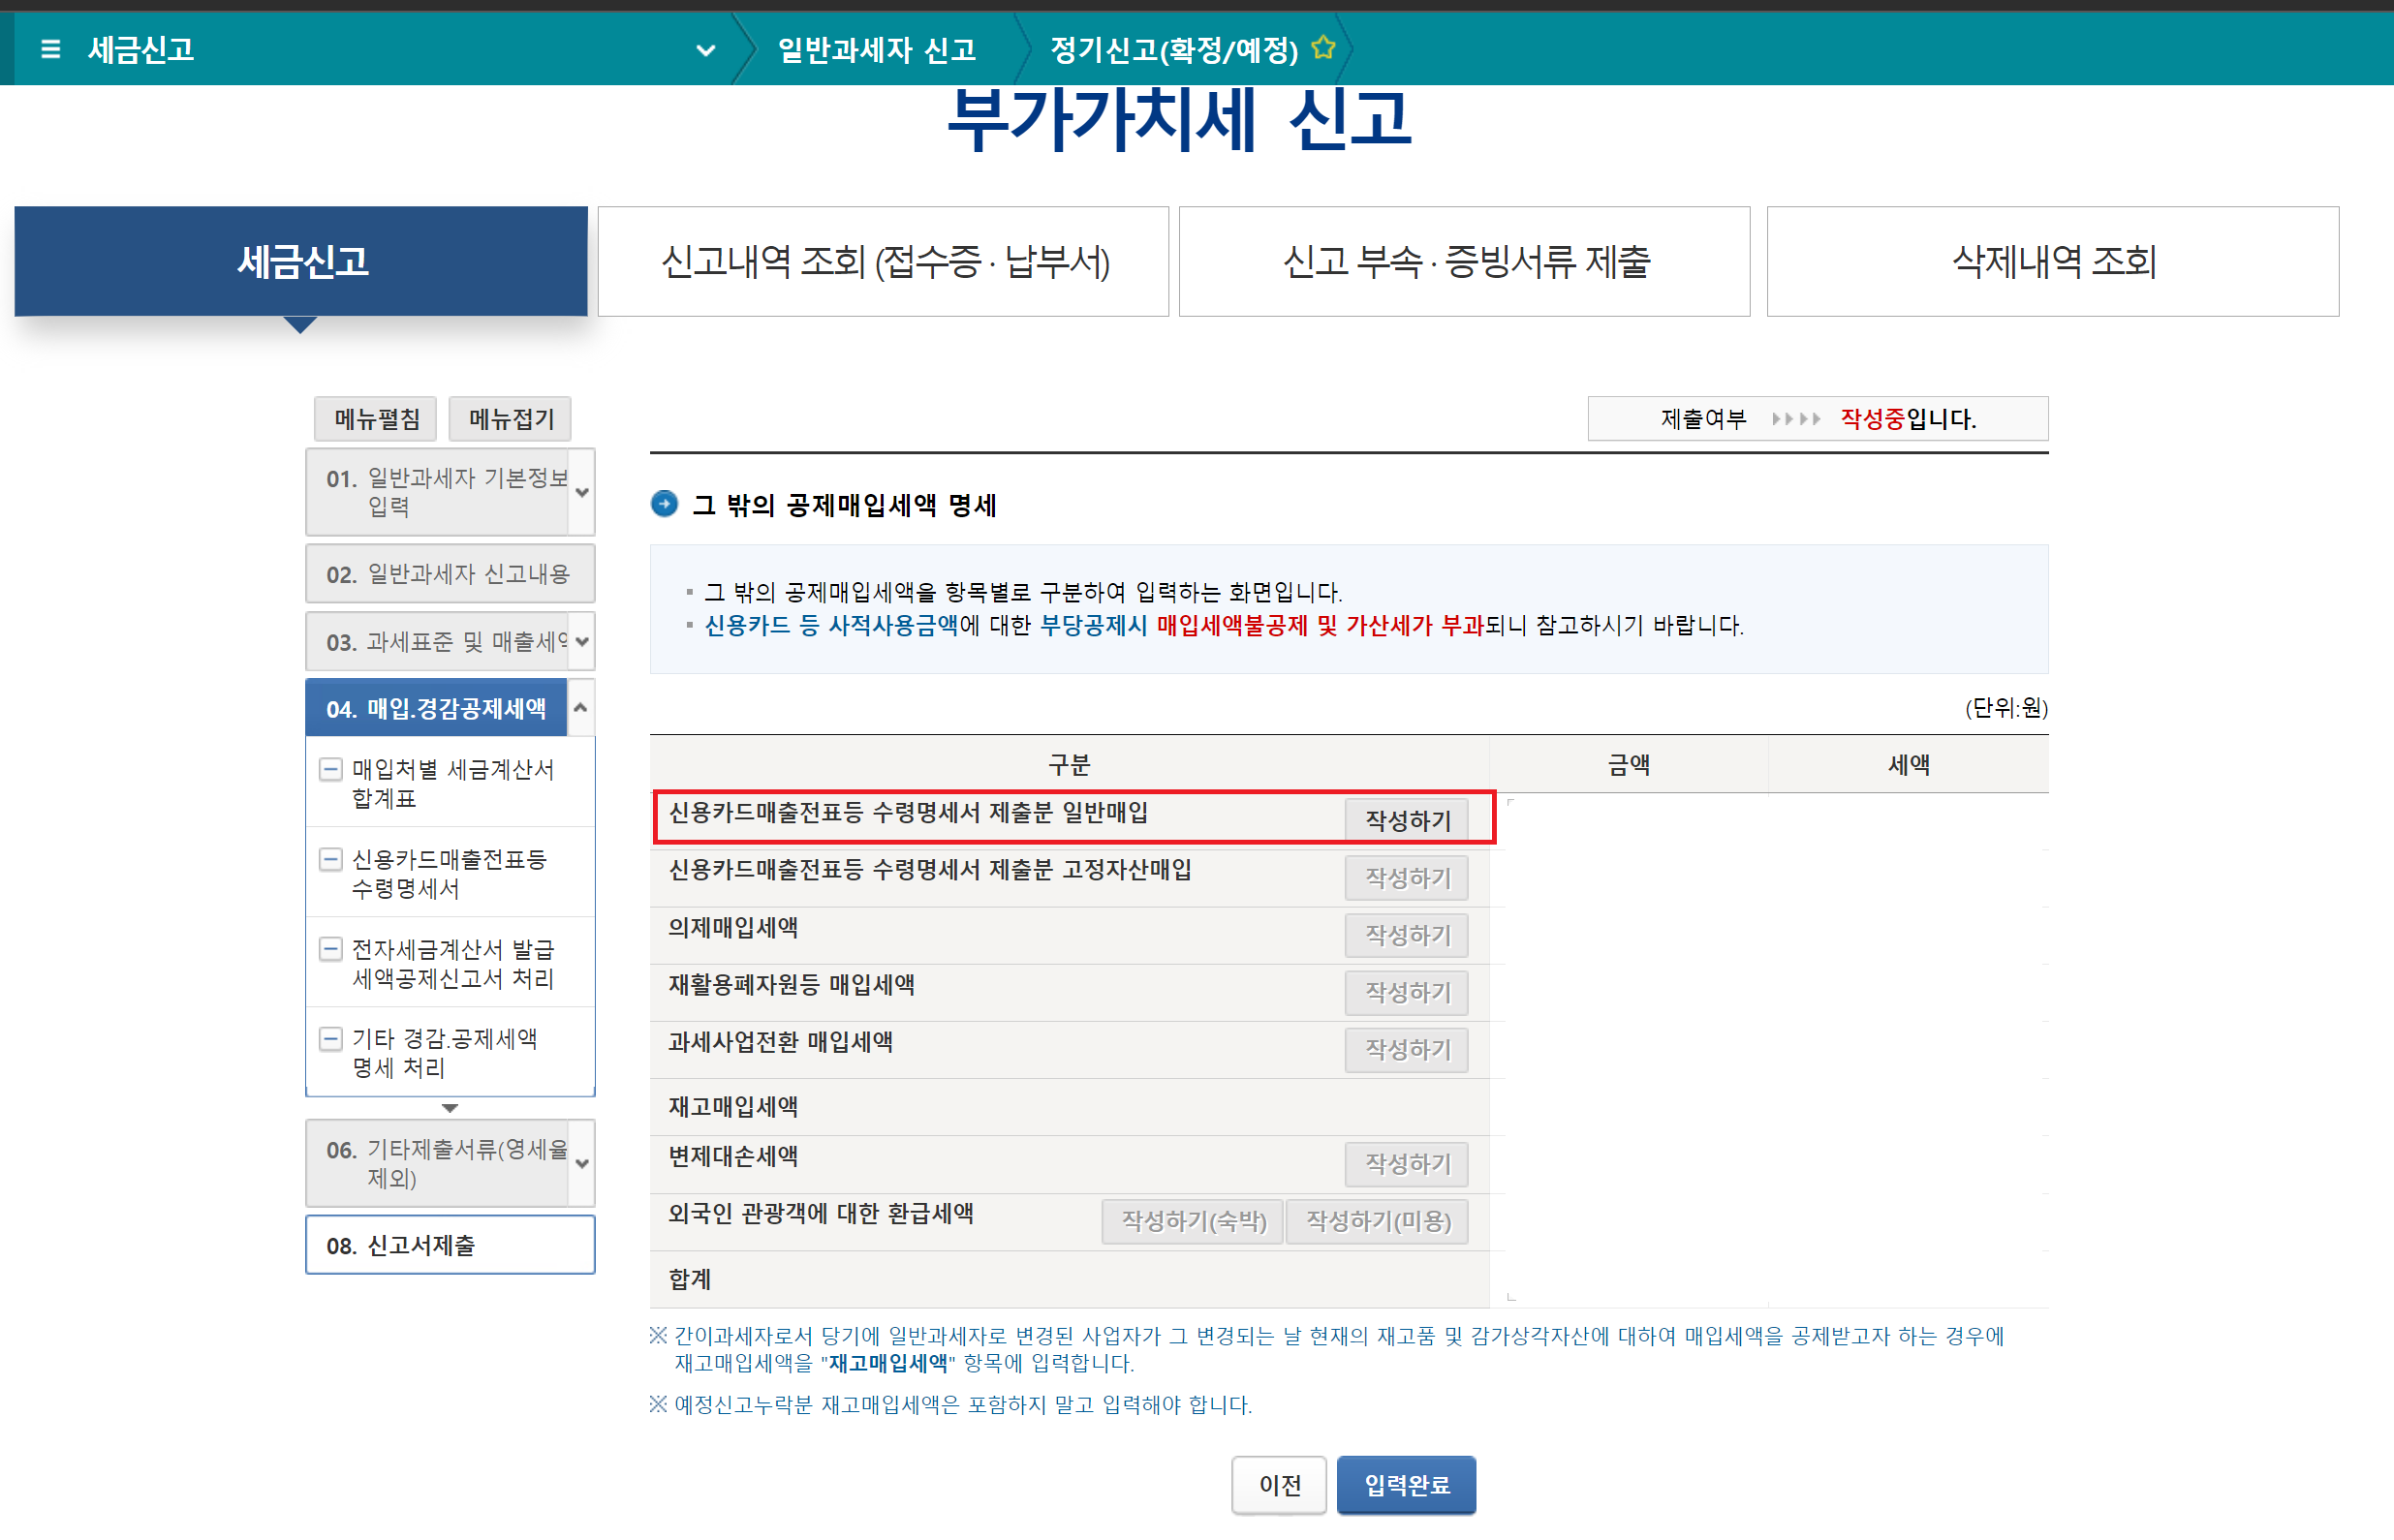Open menu 06 기타제출서류(영세율 제외)
The width and height of the screenshot is (2394, 1540).
point(437,1163)
